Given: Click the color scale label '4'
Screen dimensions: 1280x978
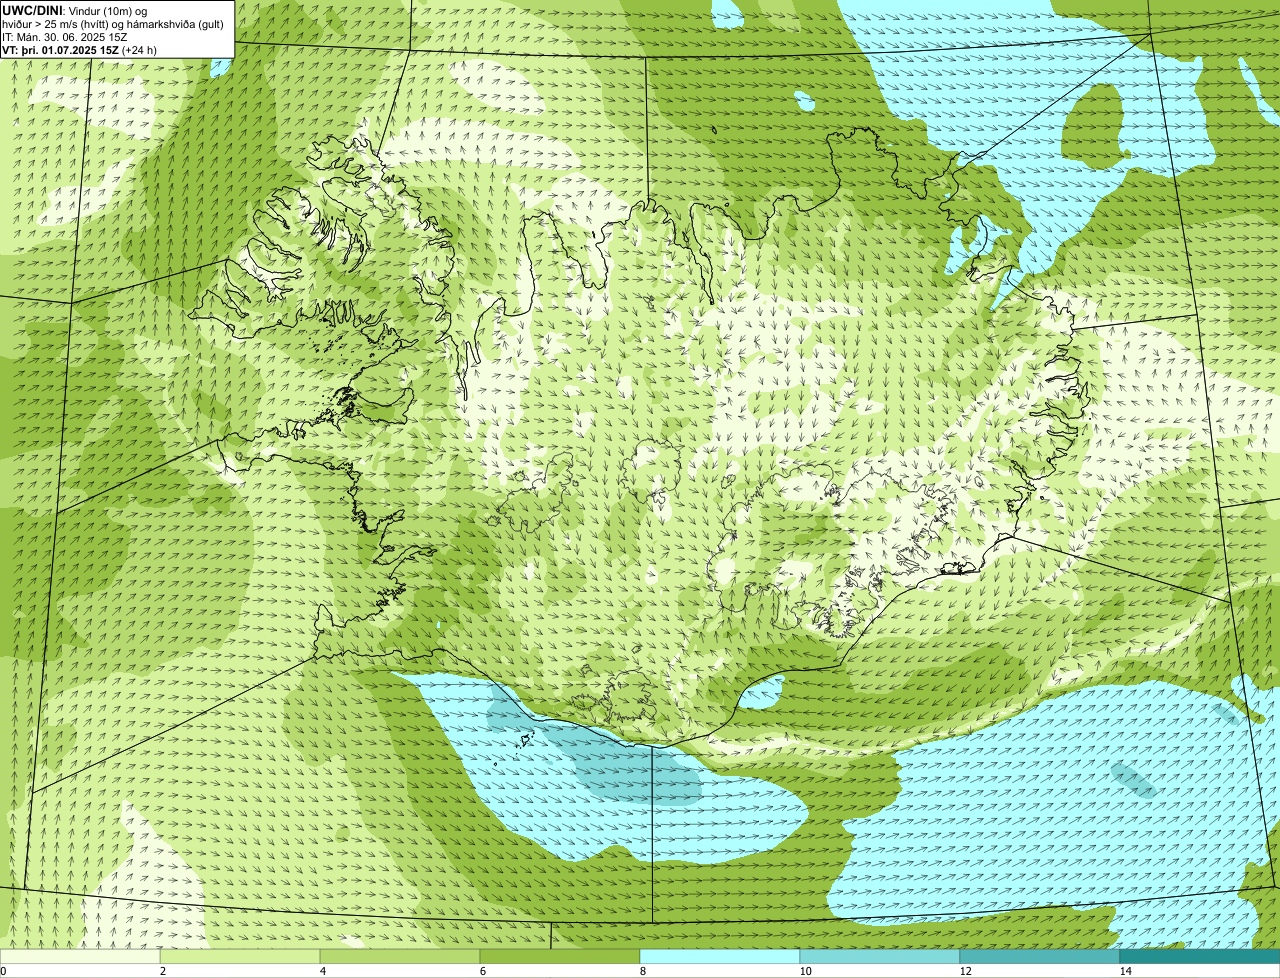Looking at the screenshot, I should tap(323, 971).
